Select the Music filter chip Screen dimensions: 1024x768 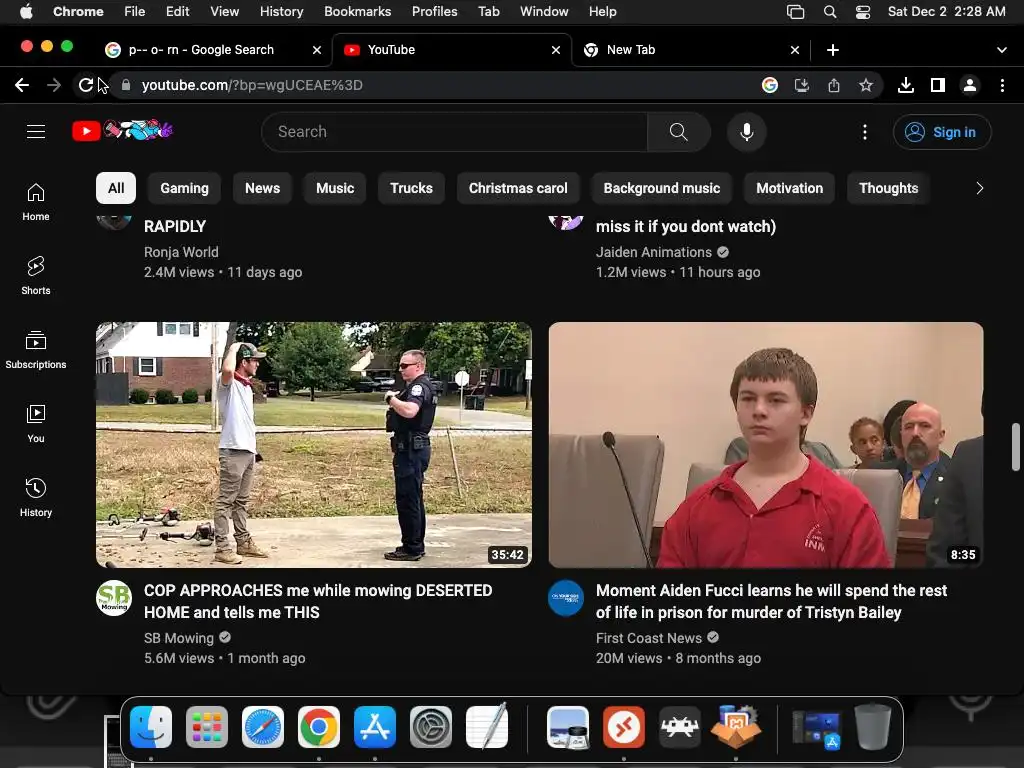coord(335,188)
